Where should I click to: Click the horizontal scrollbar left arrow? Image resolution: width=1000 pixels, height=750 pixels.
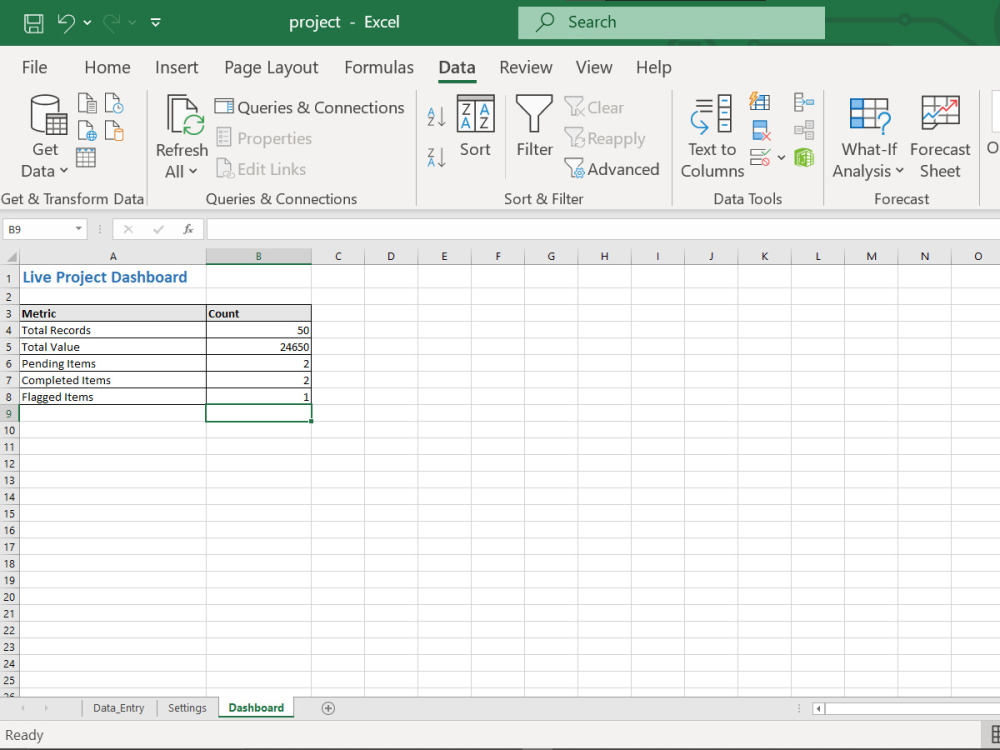819,708
